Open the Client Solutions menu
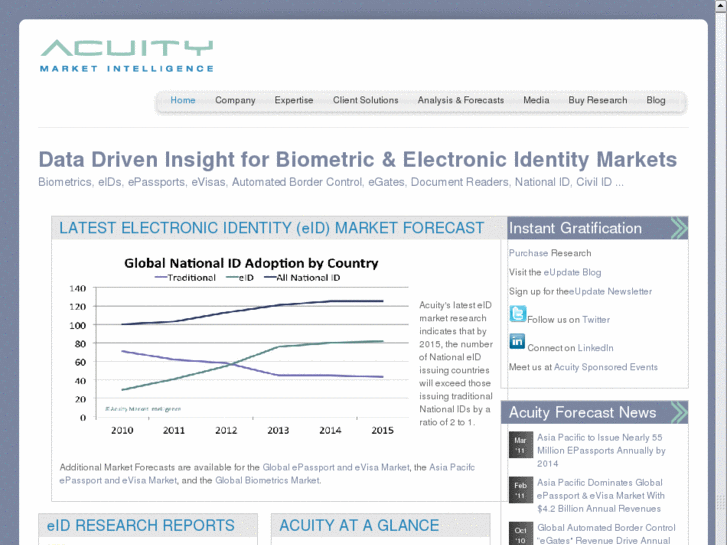The image size is (727, 545). [x=365, y=100]
